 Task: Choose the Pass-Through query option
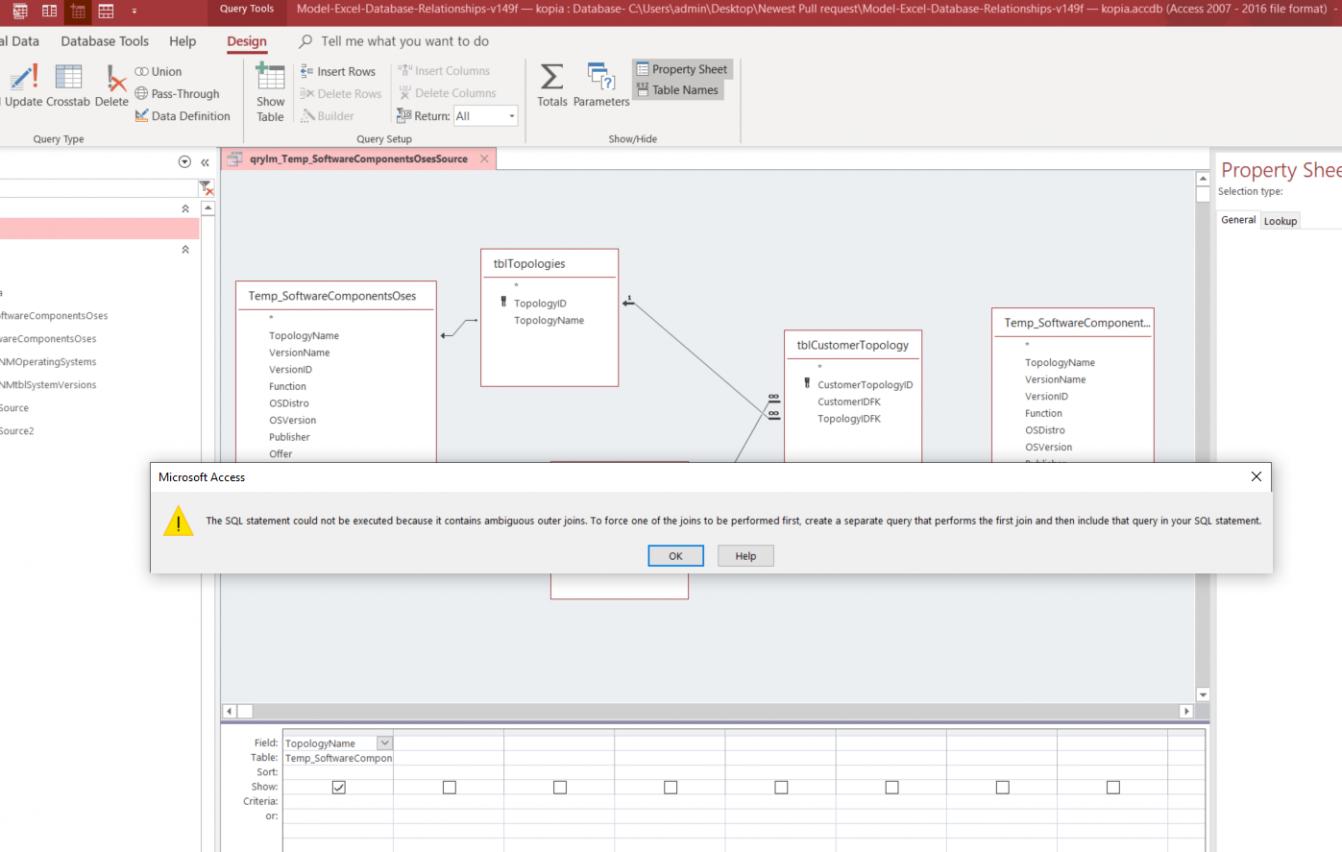(176, 94)
